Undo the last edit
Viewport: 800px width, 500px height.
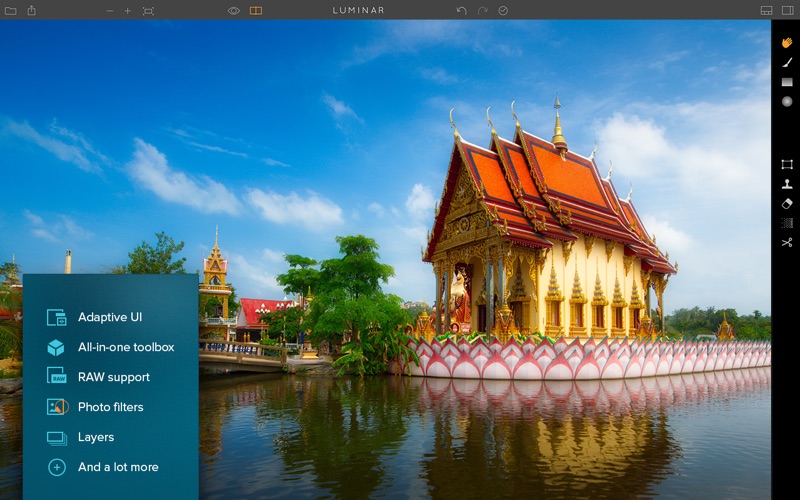coord(461,11)
